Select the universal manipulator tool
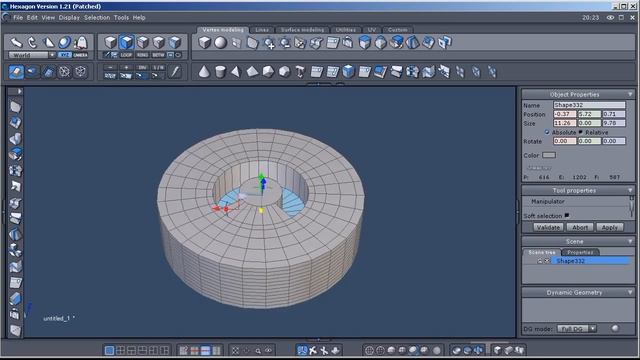The width and height of the screenshot is (640, 360). (64, 42)
